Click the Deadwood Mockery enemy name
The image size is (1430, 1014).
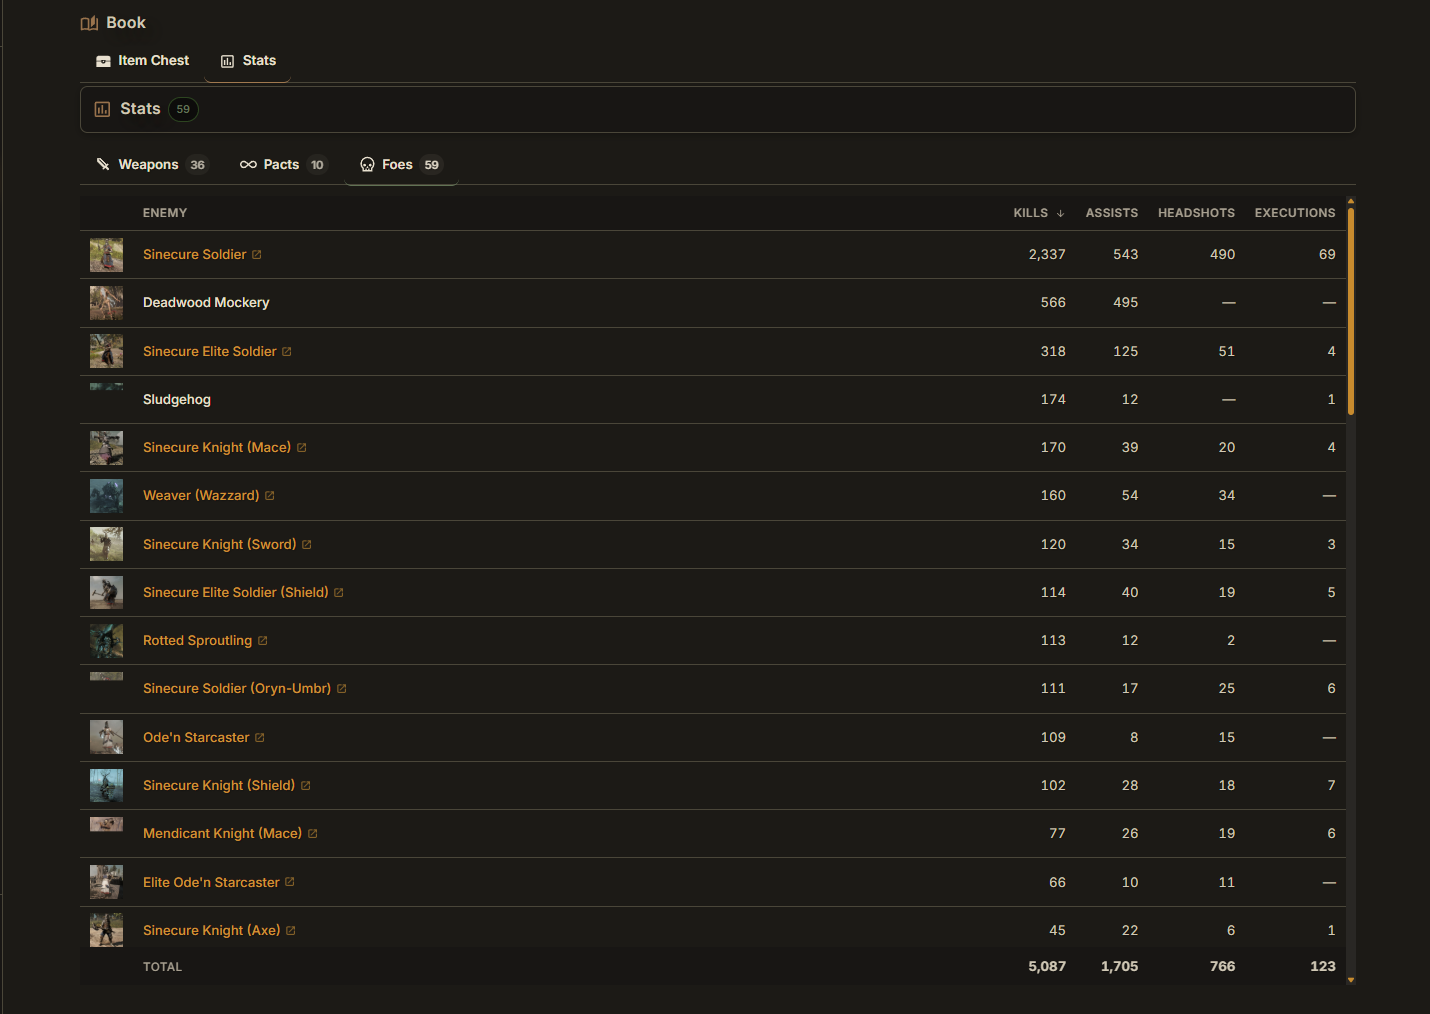coord(206,303)
